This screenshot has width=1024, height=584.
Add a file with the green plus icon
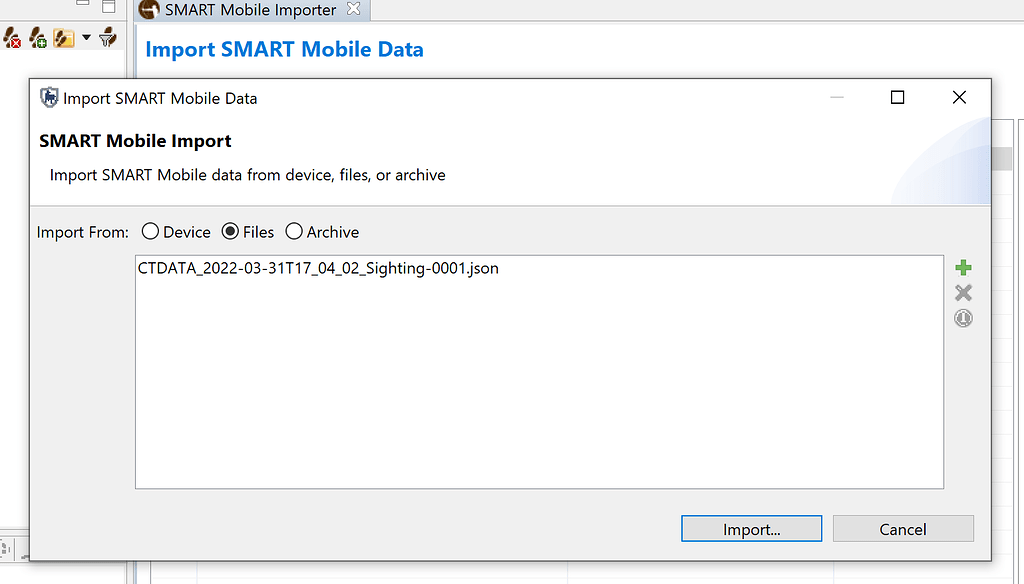963,268
